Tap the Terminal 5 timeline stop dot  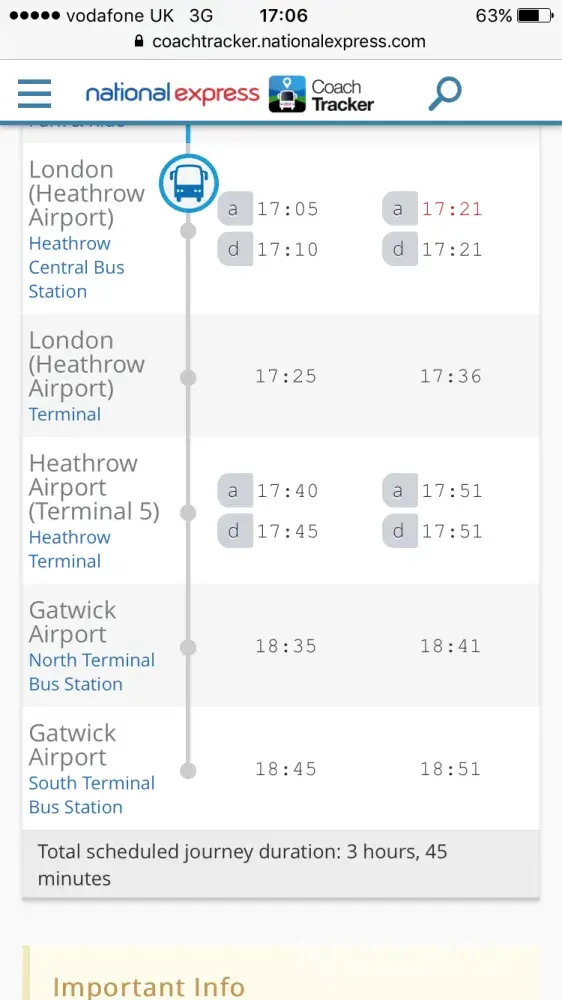(188, 513)
